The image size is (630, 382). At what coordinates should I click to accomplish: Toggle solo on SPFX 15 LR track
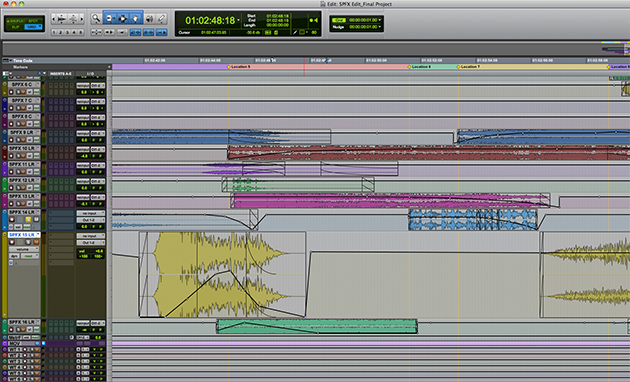(x=28, y=242)
